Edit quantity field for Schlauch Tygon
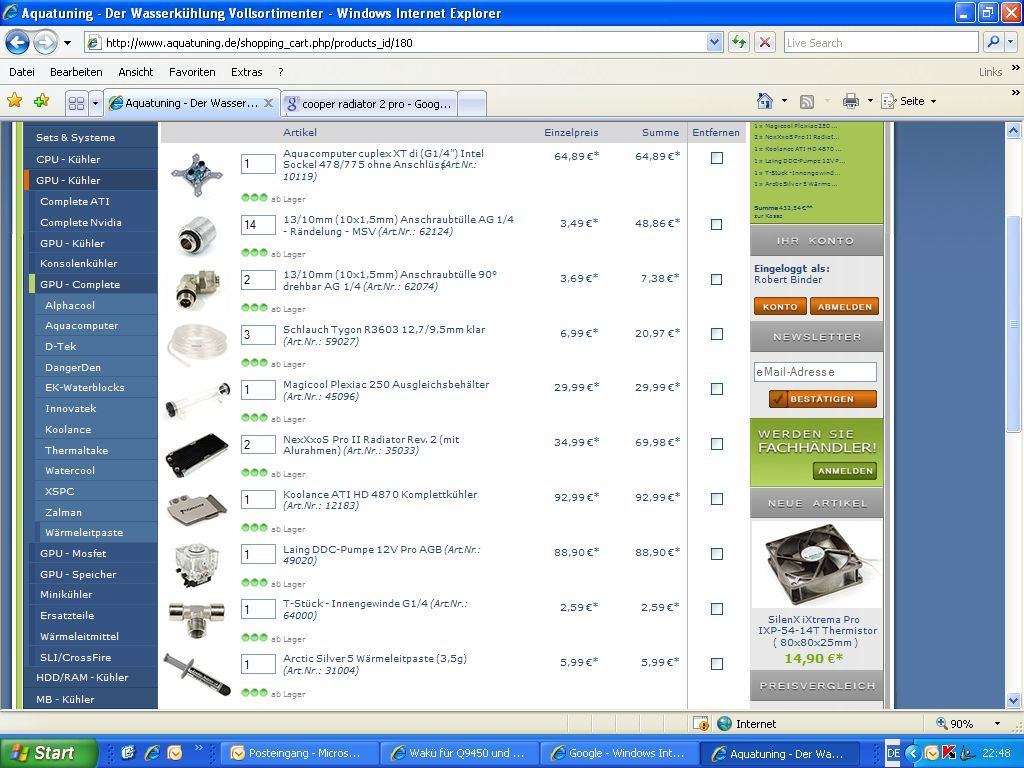 pos(258,334)
